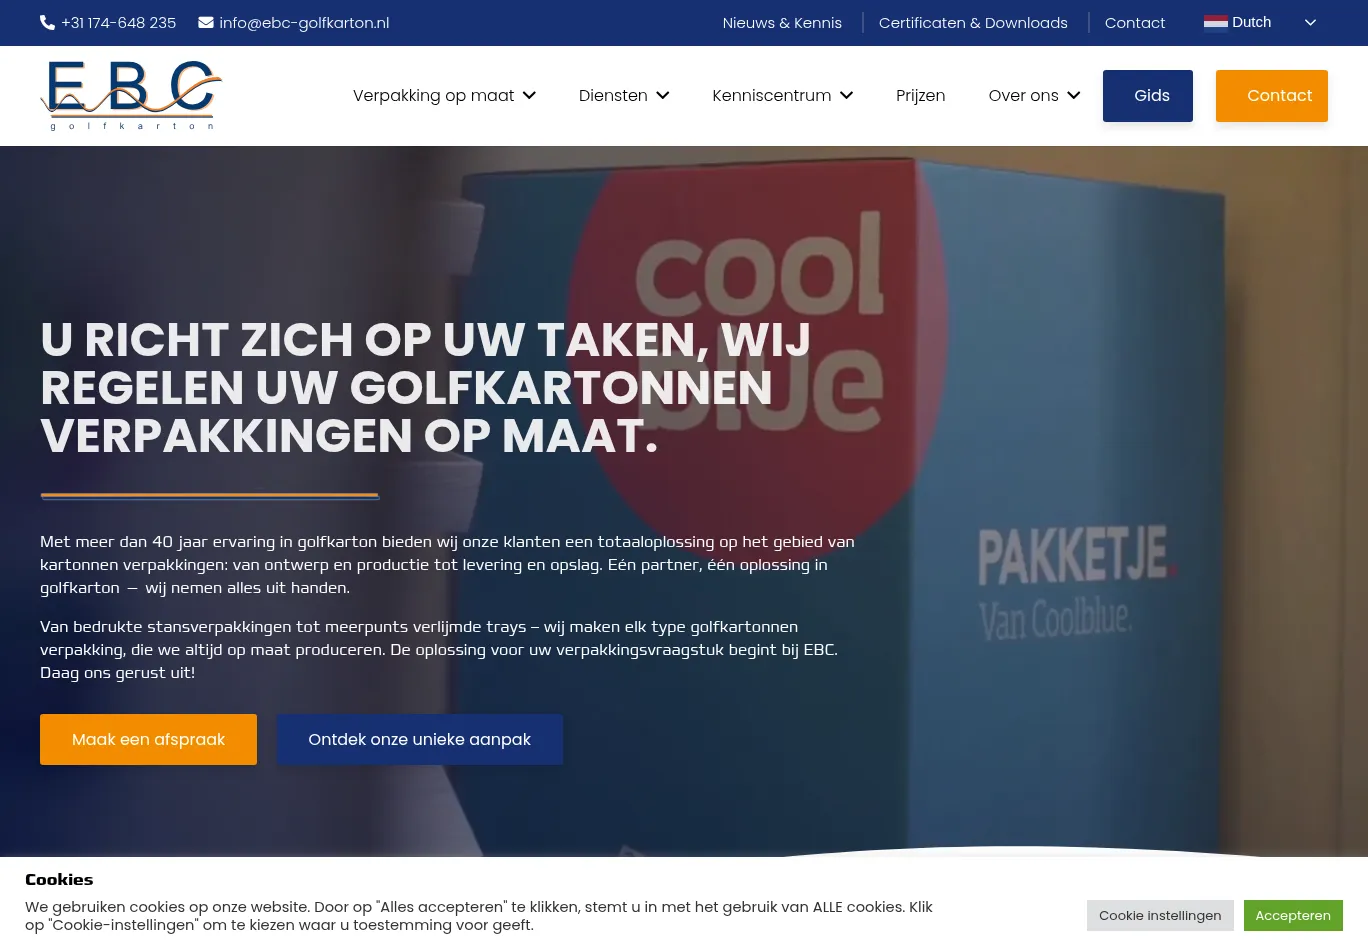Click the info@ebc-golfkarton.nl email address

point(304,22)
